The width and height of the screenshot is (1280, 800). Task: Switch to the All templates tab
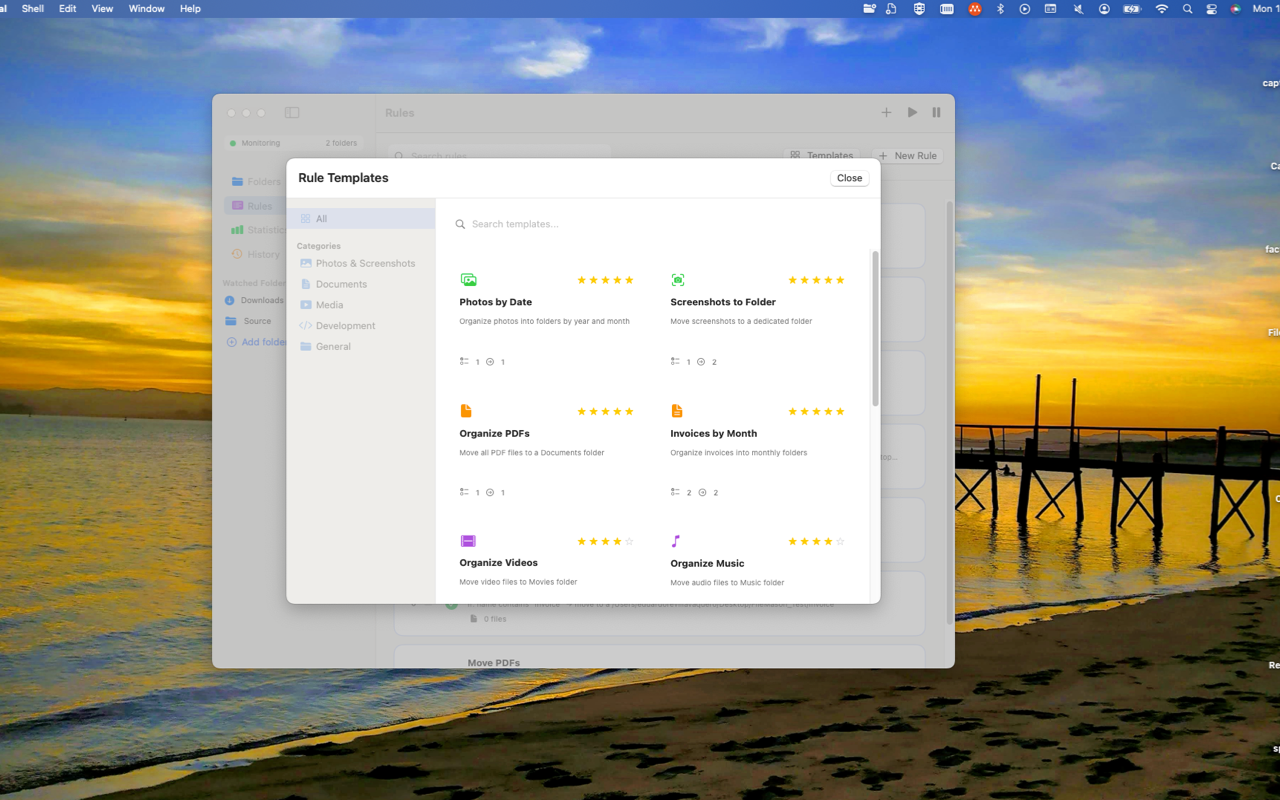click(x=320, y=218)
